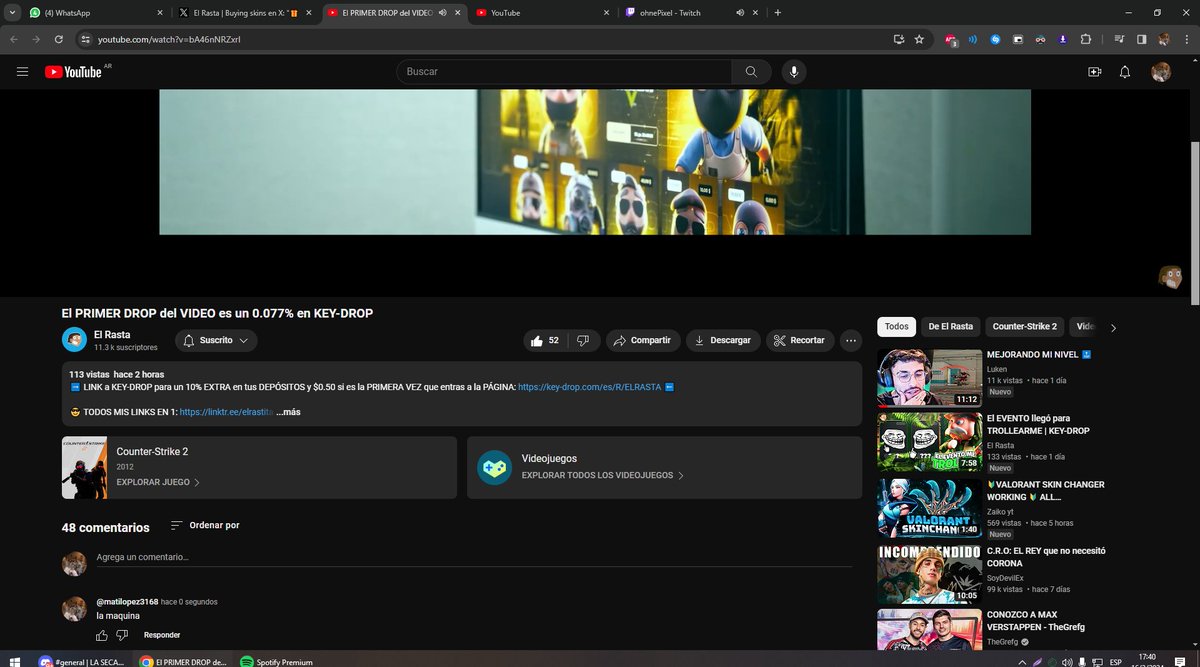The image size is (1200, 667).
Task: Click EXPLORAR TODOS LOS VIDEOJUEGOS
Action: (603, 476)
